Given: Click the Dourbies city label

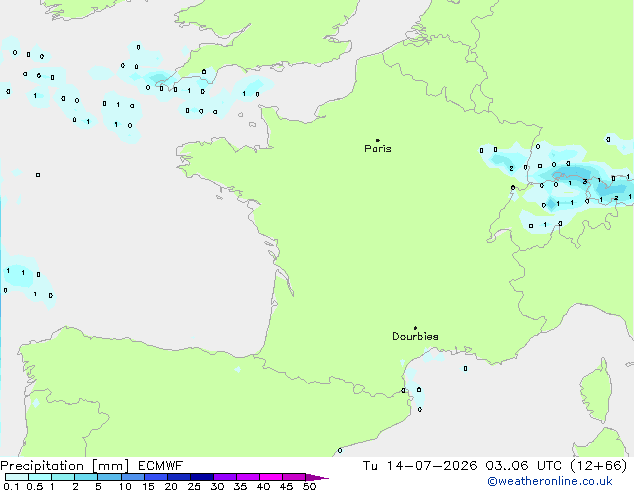Looking at the screenshot, I should (x=415, y=336).
